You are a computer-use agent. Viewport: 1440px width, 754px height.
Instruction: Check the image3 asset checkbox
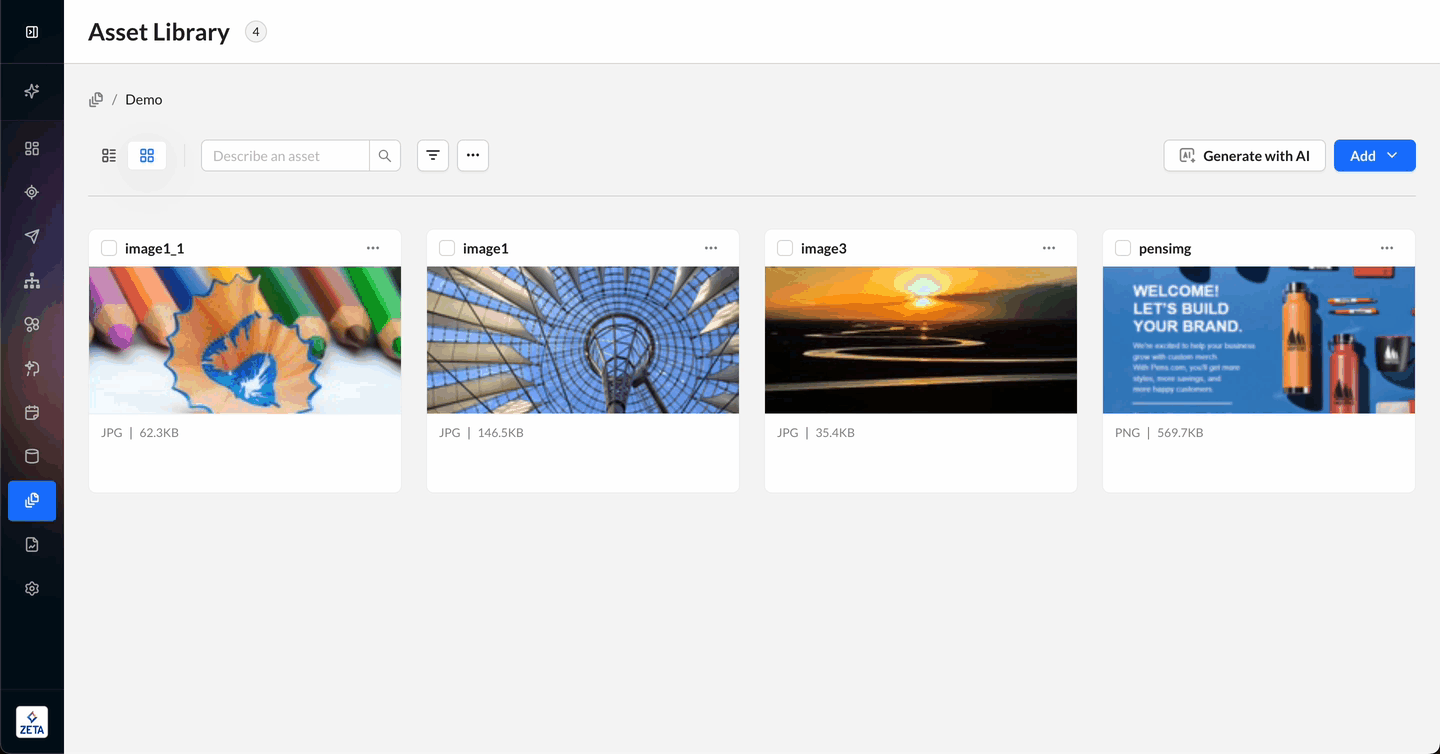785,248
